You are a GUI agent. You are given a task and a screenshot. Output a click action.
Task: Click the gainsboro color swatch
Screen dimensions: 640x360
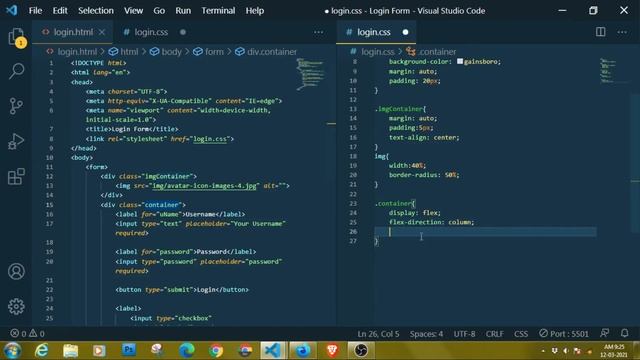pos(460,61)
